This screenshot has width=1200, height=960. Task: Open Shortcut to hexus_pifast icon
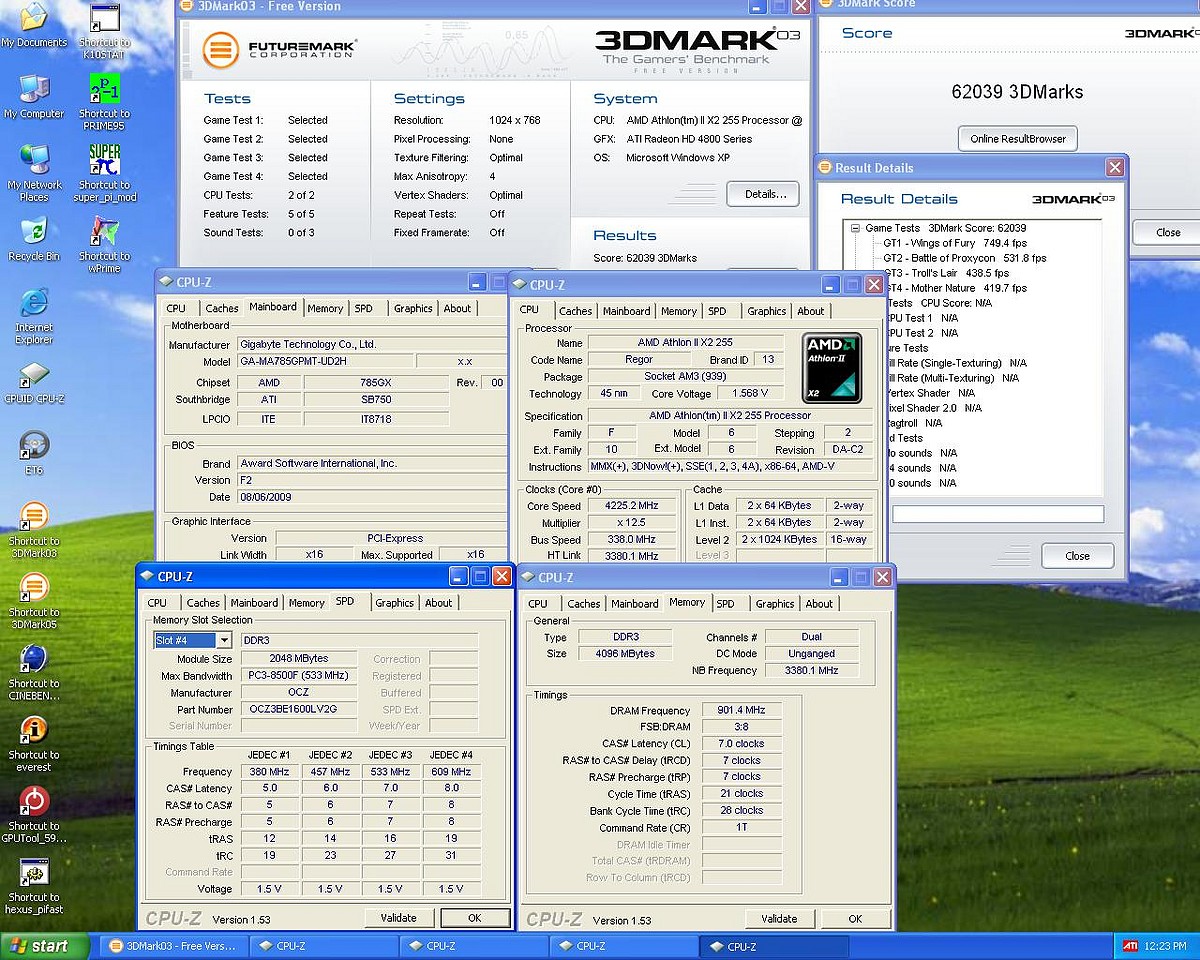coord(33,886)
